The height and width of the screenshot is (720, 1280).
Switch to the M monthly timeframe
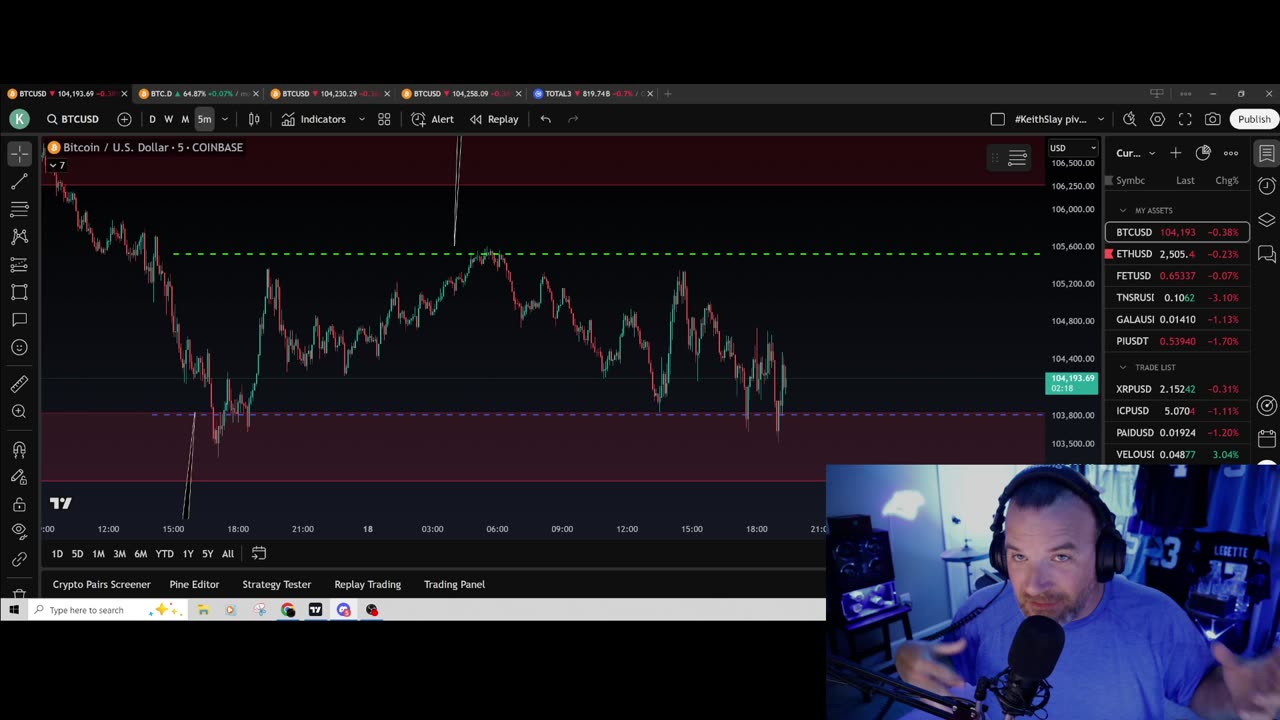[185, 119]
